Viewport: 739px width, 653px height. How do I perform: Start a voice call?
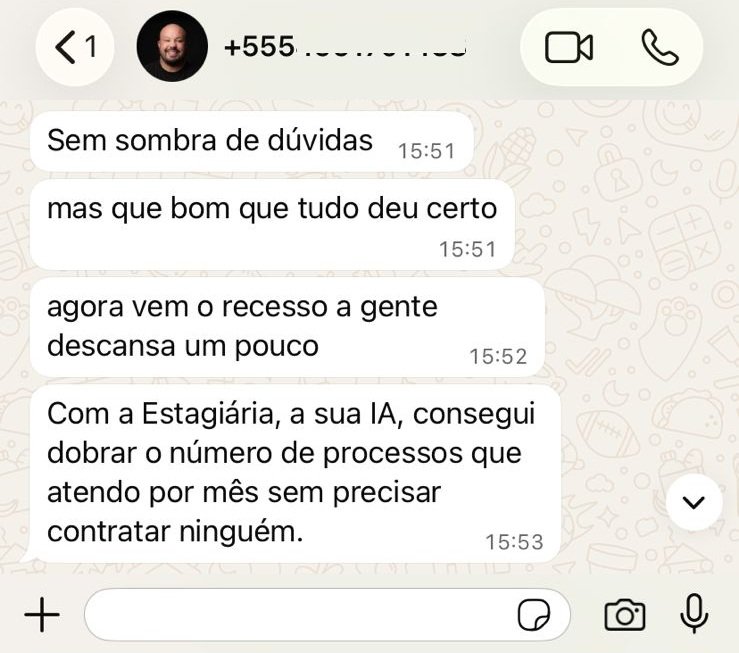point(660,47)
